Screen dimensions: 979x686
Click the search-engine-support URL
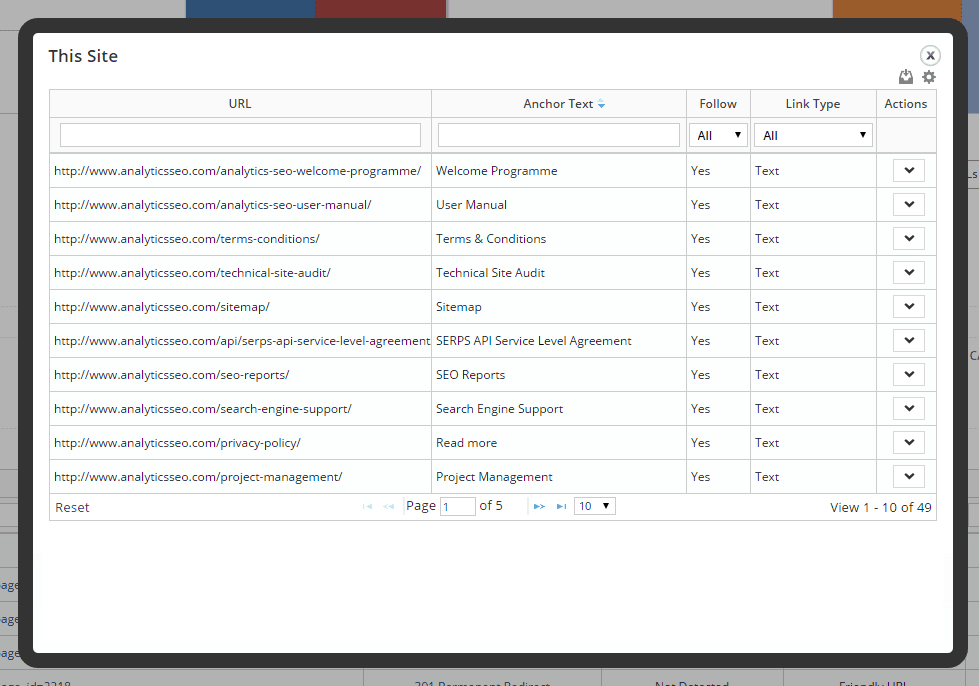click(203, 409)
